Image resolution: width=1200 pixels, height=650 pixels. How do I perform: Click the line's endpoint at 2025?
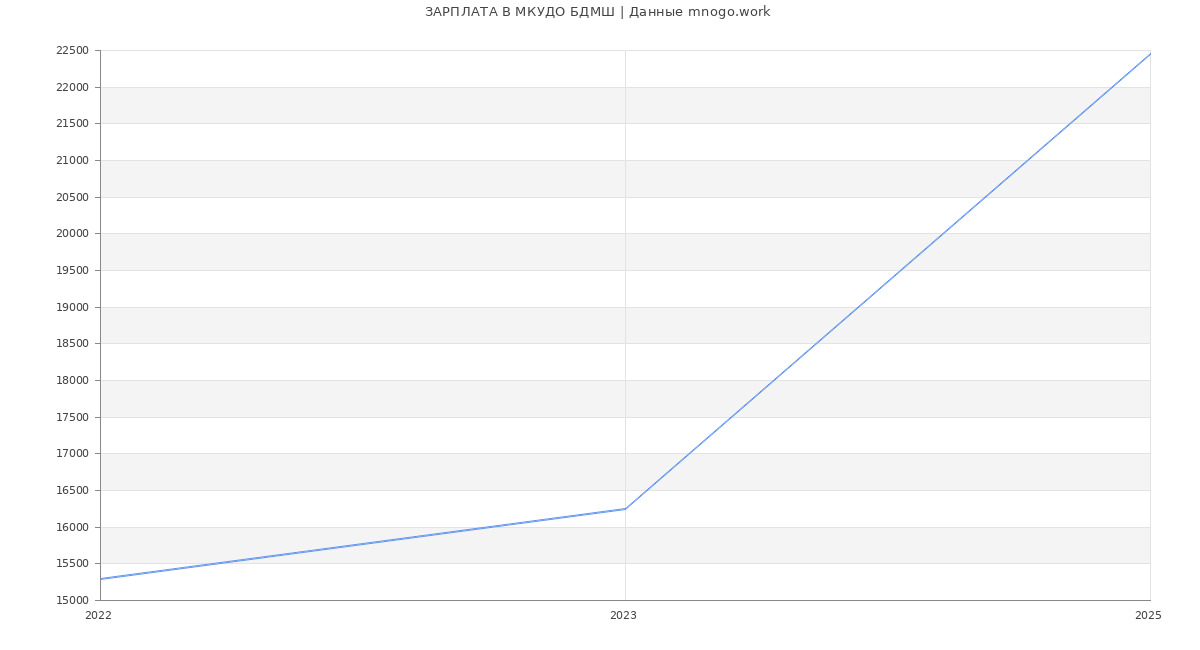point(1150,54)
